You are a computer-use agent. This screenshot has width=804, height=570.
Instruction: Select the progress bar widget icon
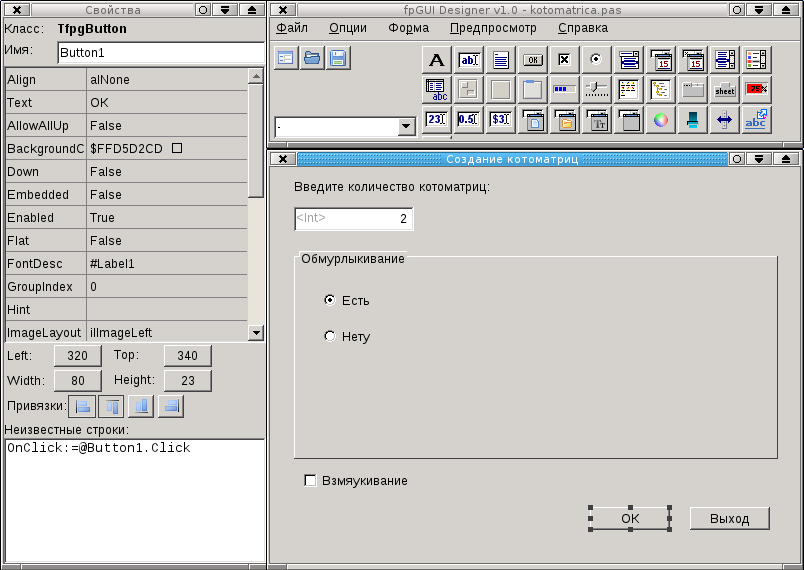[564, 90]
